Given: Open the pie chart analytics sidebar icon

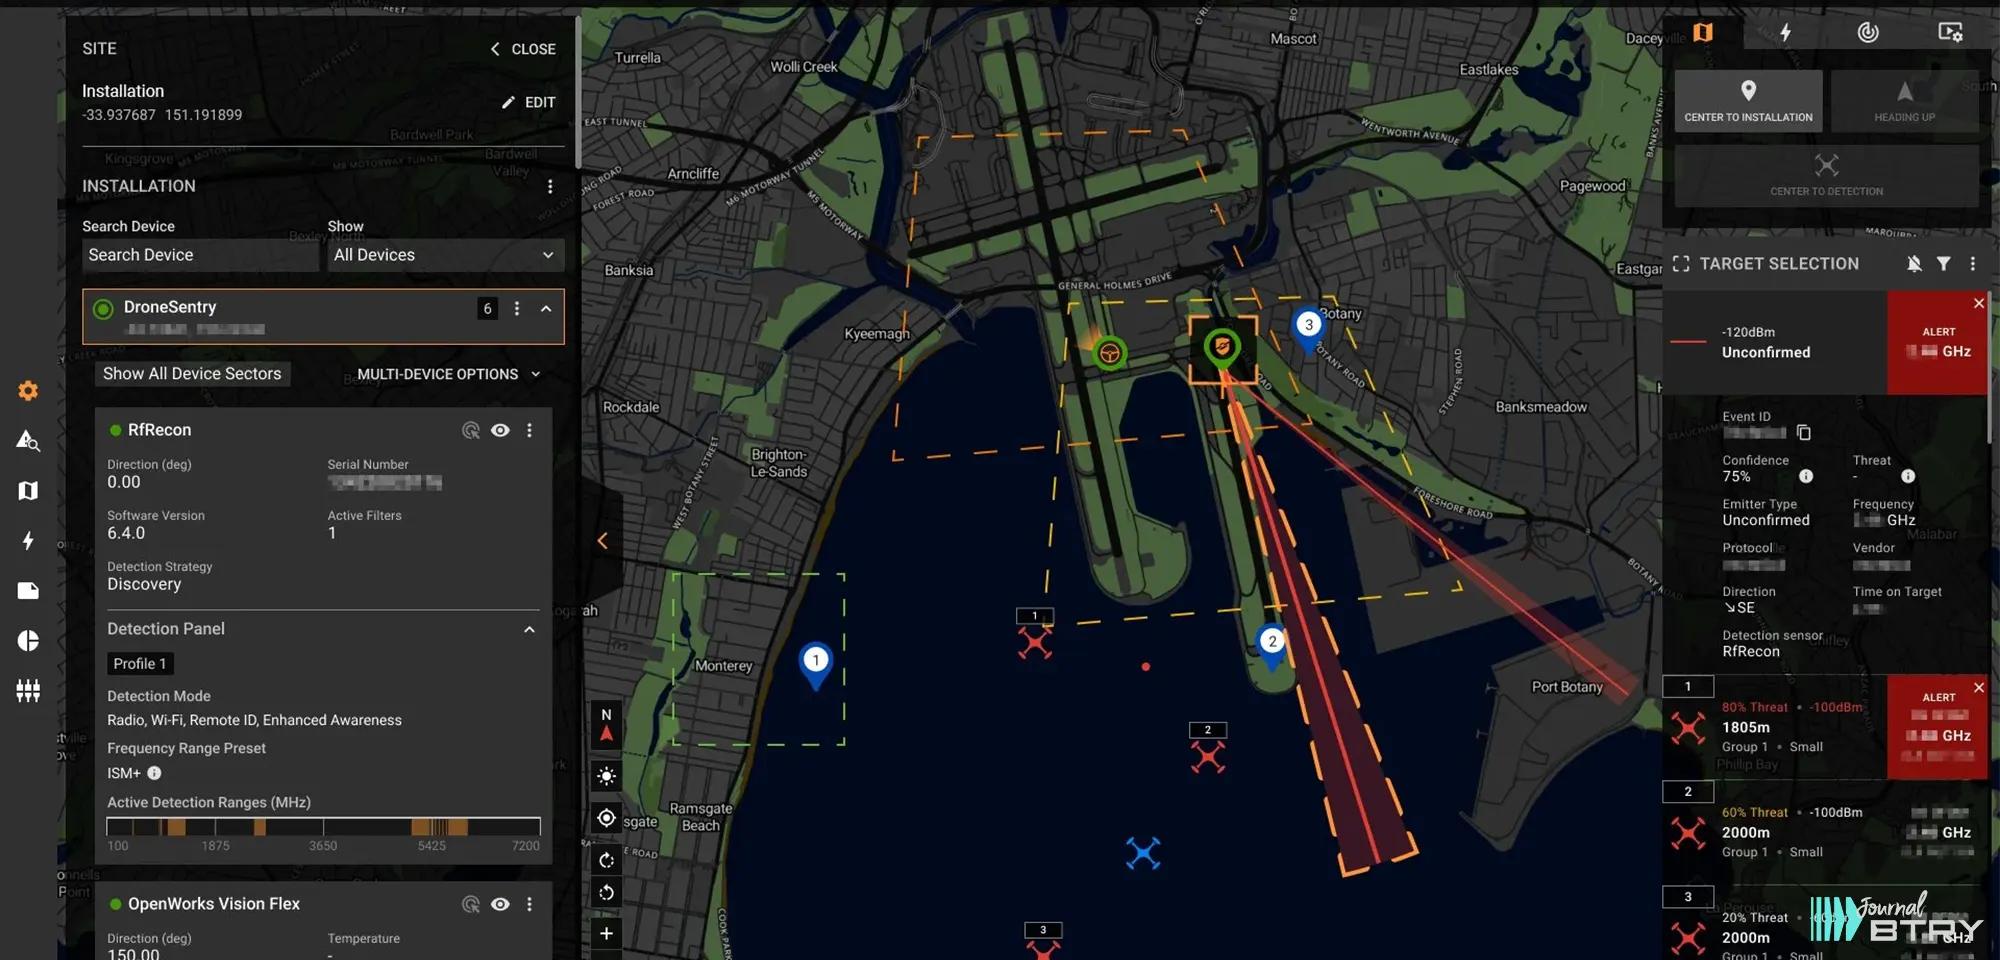Looking at the screenshot, I should coord(28,640).
